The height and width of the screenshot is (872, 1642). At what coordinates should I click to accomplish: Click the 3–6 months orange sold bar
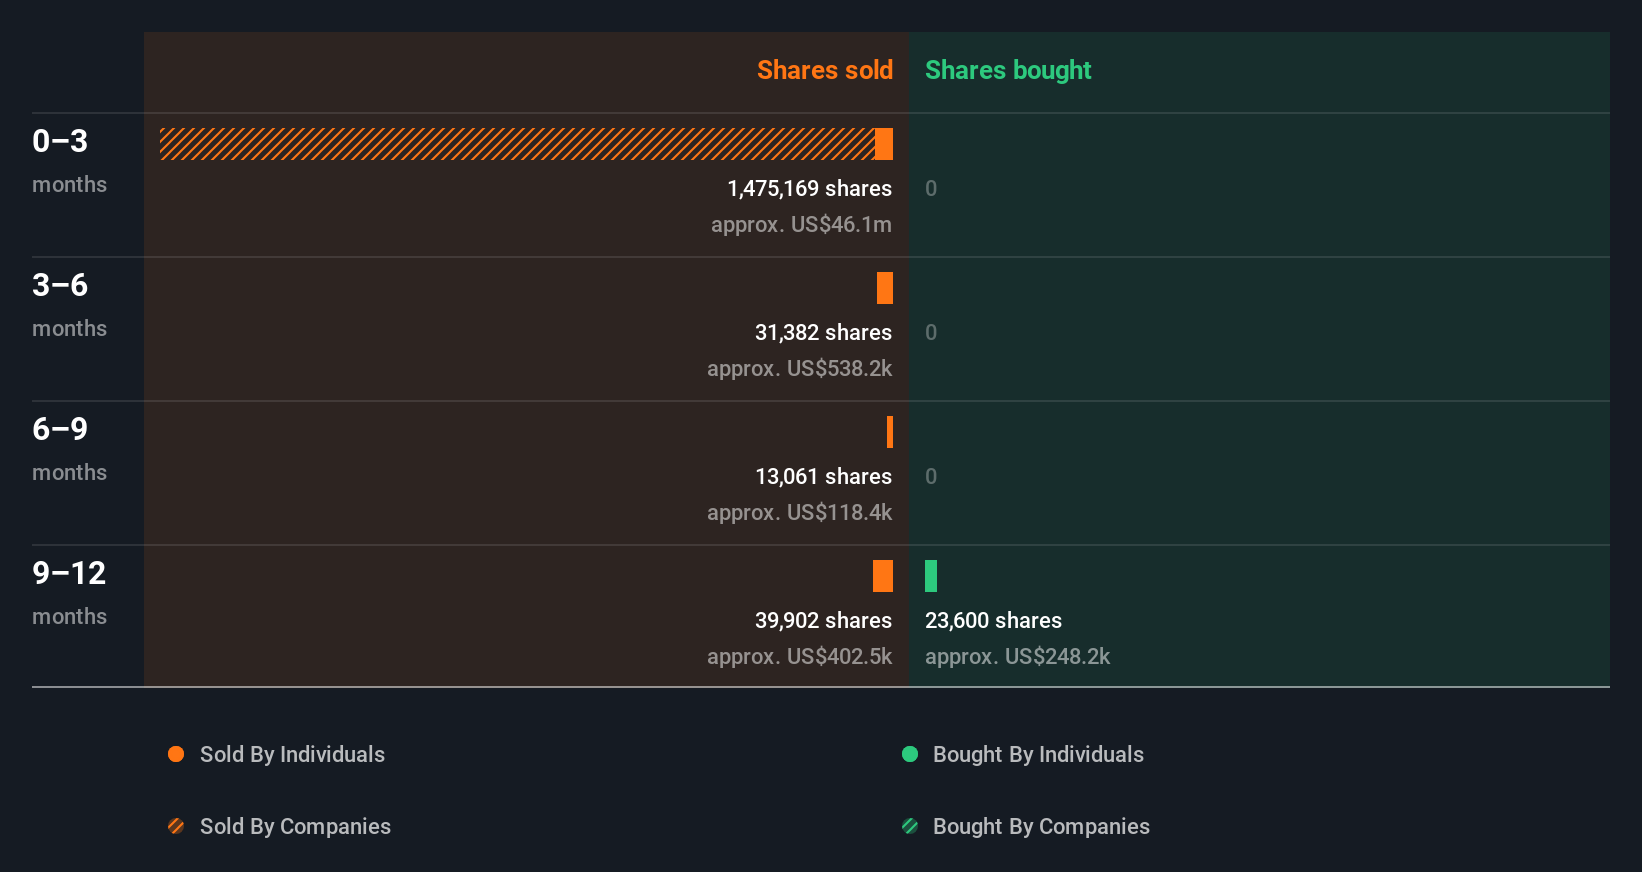pos(885,288)
